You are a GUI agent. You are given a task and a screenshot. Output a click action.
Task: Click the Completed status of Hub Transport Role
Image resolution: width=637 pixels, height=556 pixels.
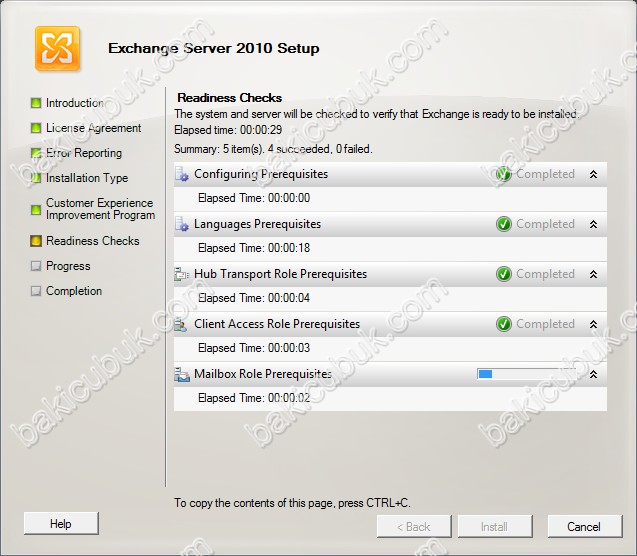[x=546, y=274]
